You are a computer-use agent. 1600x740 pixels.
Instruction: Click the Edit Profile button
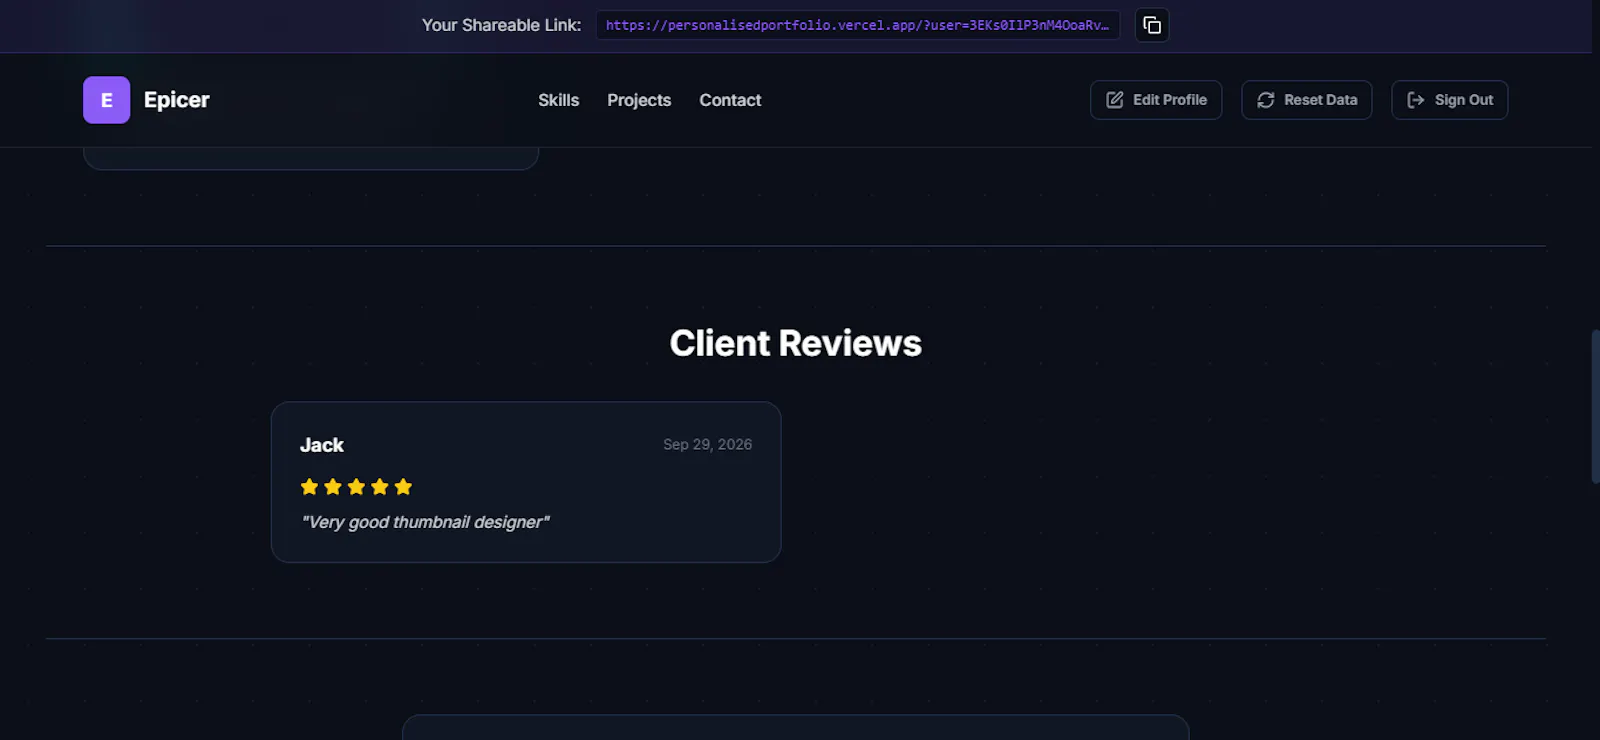click(x=1156, y=100)
